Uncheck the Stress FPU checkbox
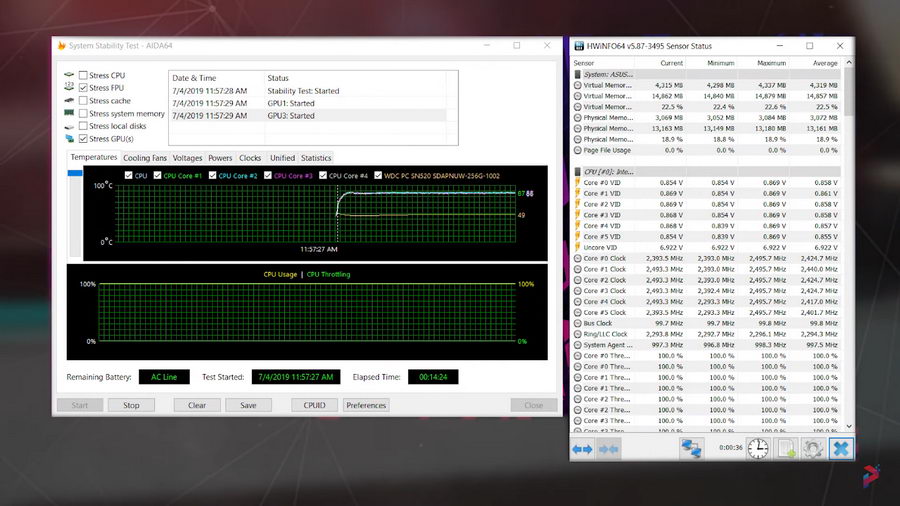 [84, 88]
